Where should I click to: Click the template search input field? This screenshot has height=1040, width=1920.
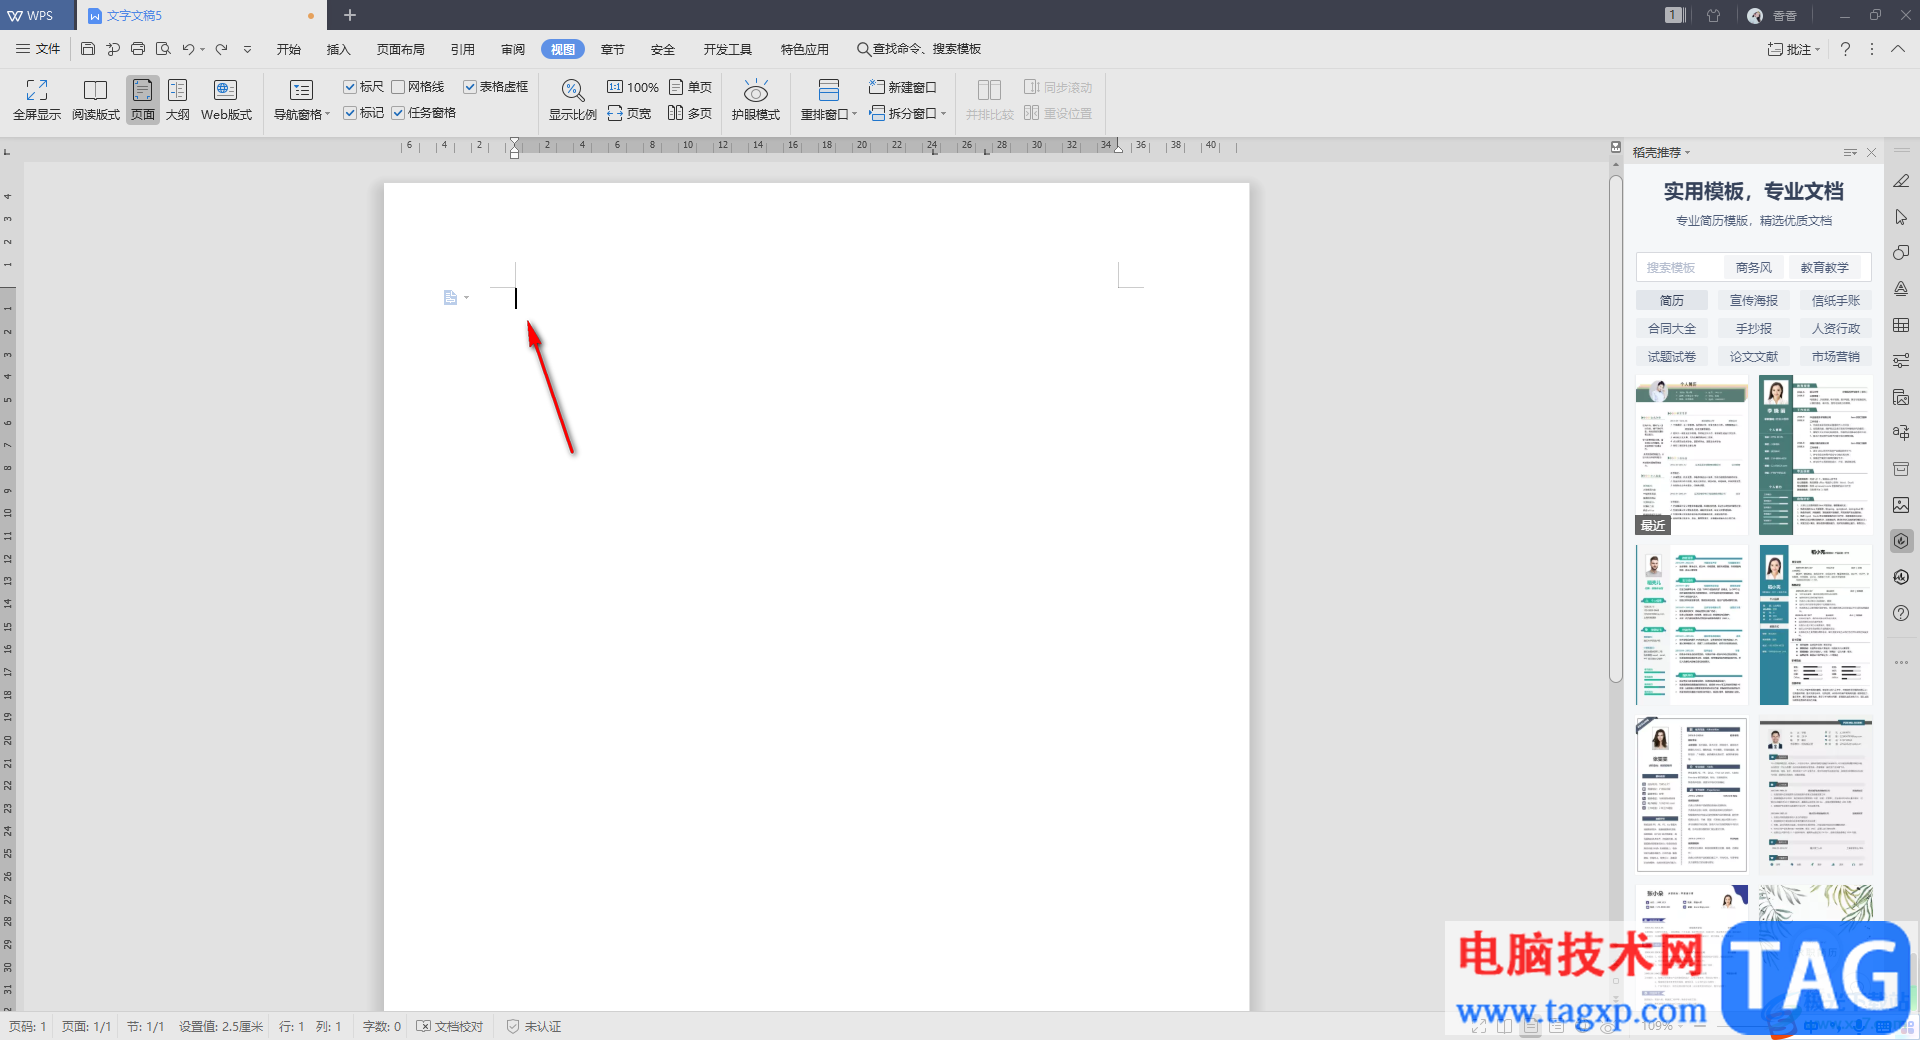pyautogui.click(x=1680, y=267)
